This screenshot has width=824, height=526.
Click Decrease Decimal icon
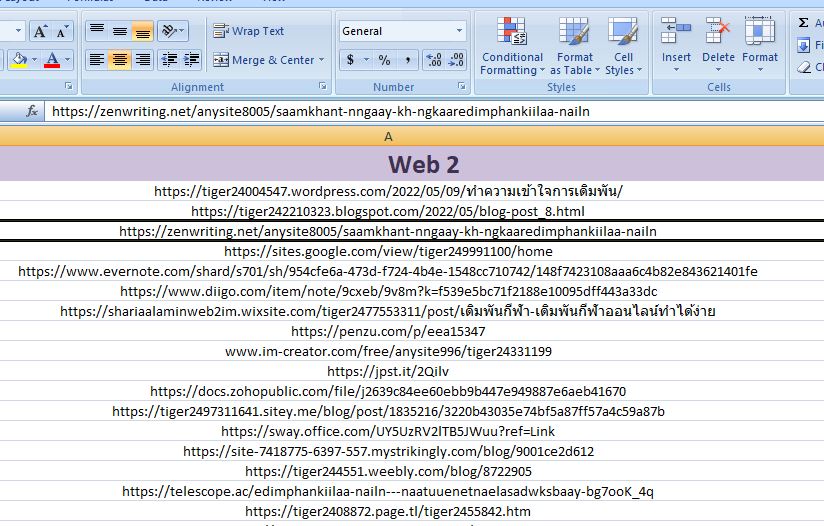[x=456, y=60]
